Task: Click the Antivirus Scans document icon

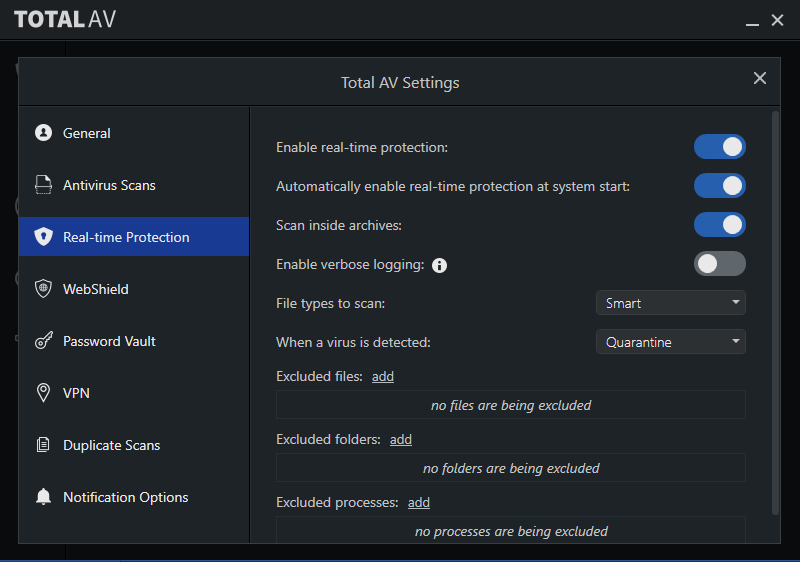Action: (43, 185)
